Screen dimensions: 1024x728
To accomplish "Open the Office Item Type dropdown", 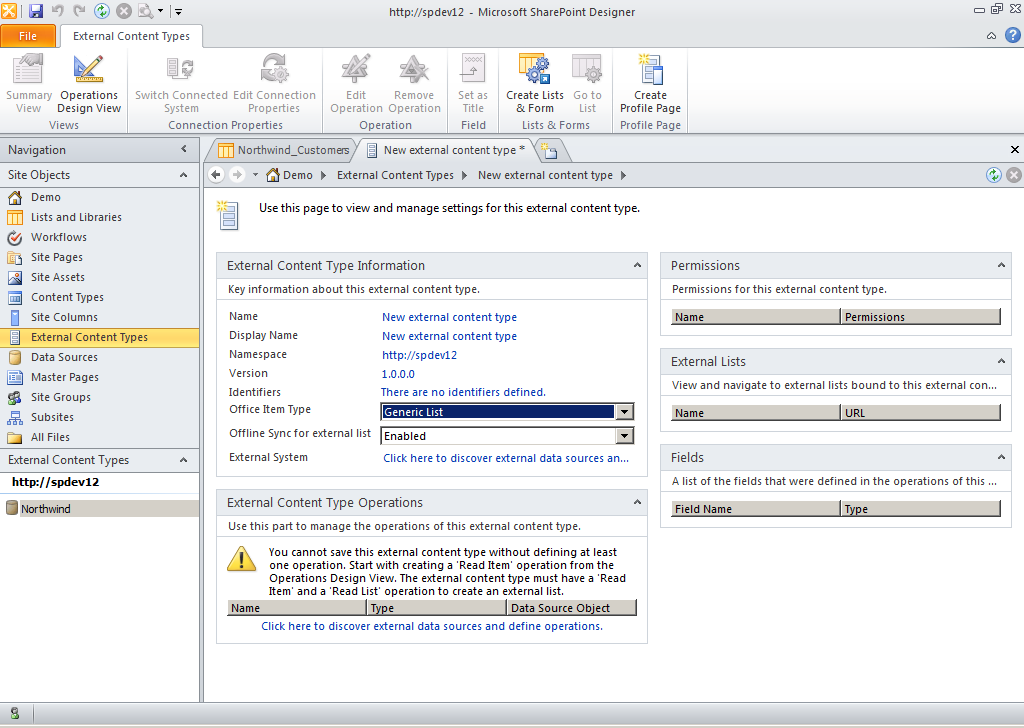I will [624, 412].
